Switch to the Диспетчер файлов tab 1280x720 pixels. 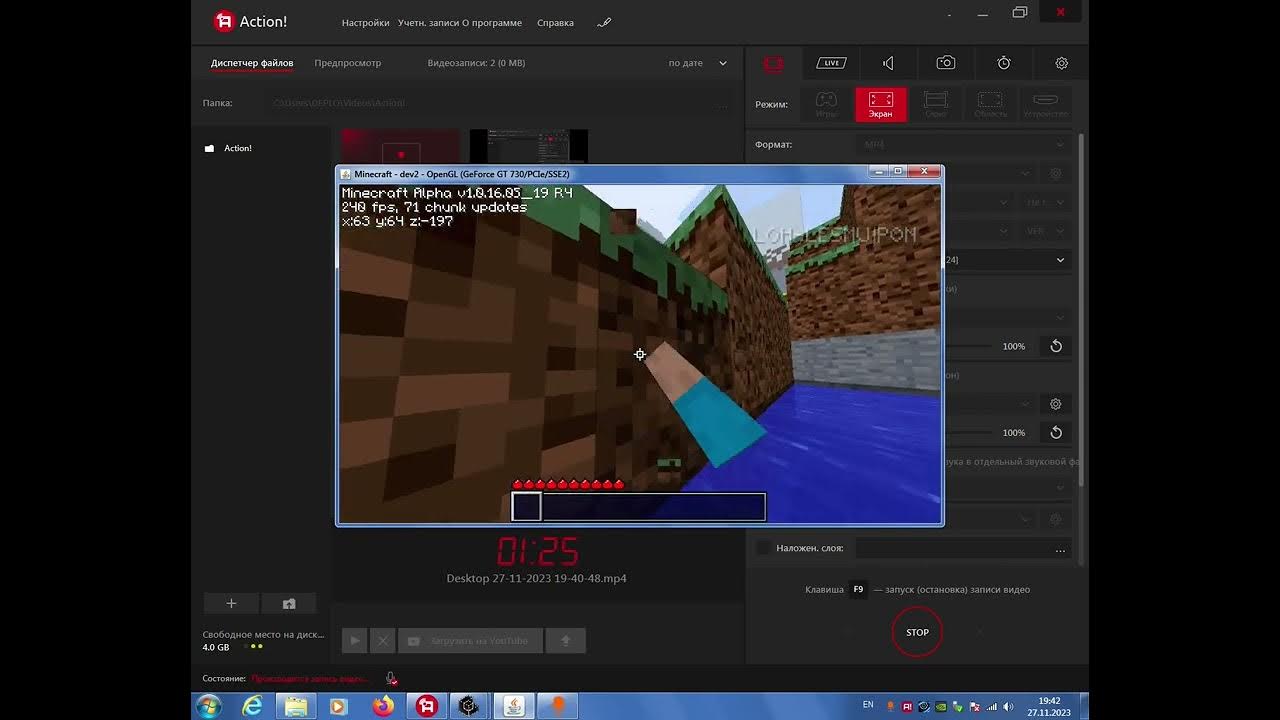tap(252, 63)
